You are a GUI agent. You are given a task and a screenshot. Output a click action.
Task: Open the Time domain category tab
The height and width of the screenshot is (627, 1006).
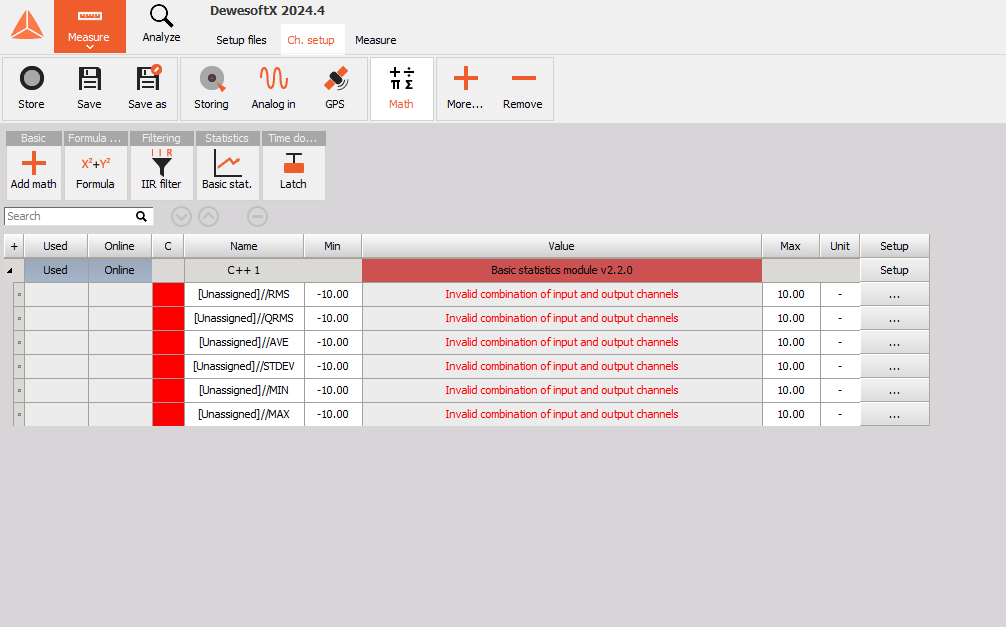tap(293, 138)
